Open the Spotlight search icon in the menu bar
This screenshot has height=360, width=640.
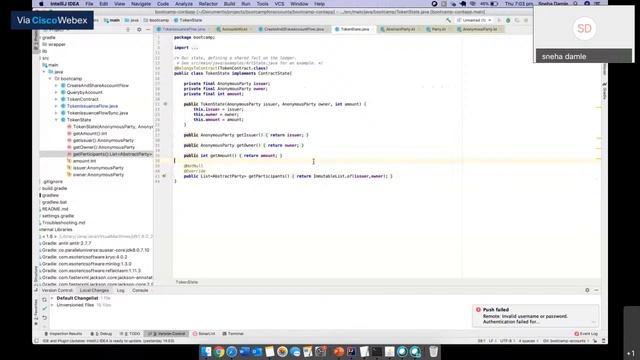[x=576, y=4]
